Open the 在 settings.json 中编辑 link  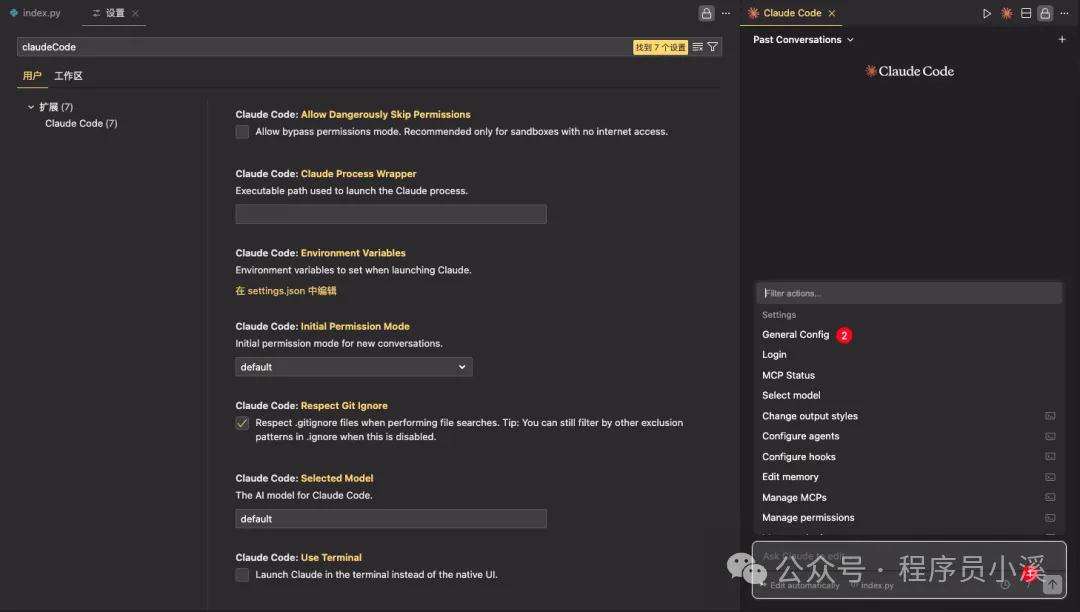click(x=286, y=291)
